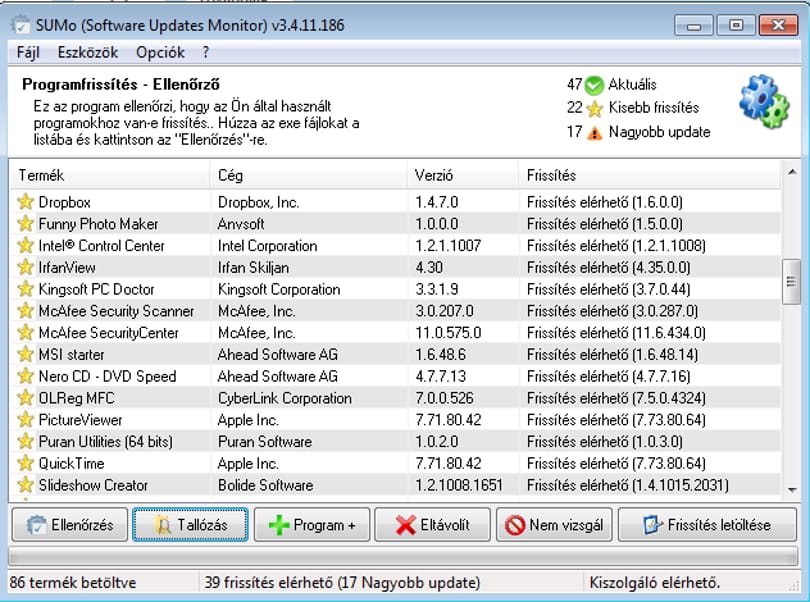The height and width of the screenshot is (602, 810).
Task: Click the scrollbar down arrow
Action: coord(792,489)
